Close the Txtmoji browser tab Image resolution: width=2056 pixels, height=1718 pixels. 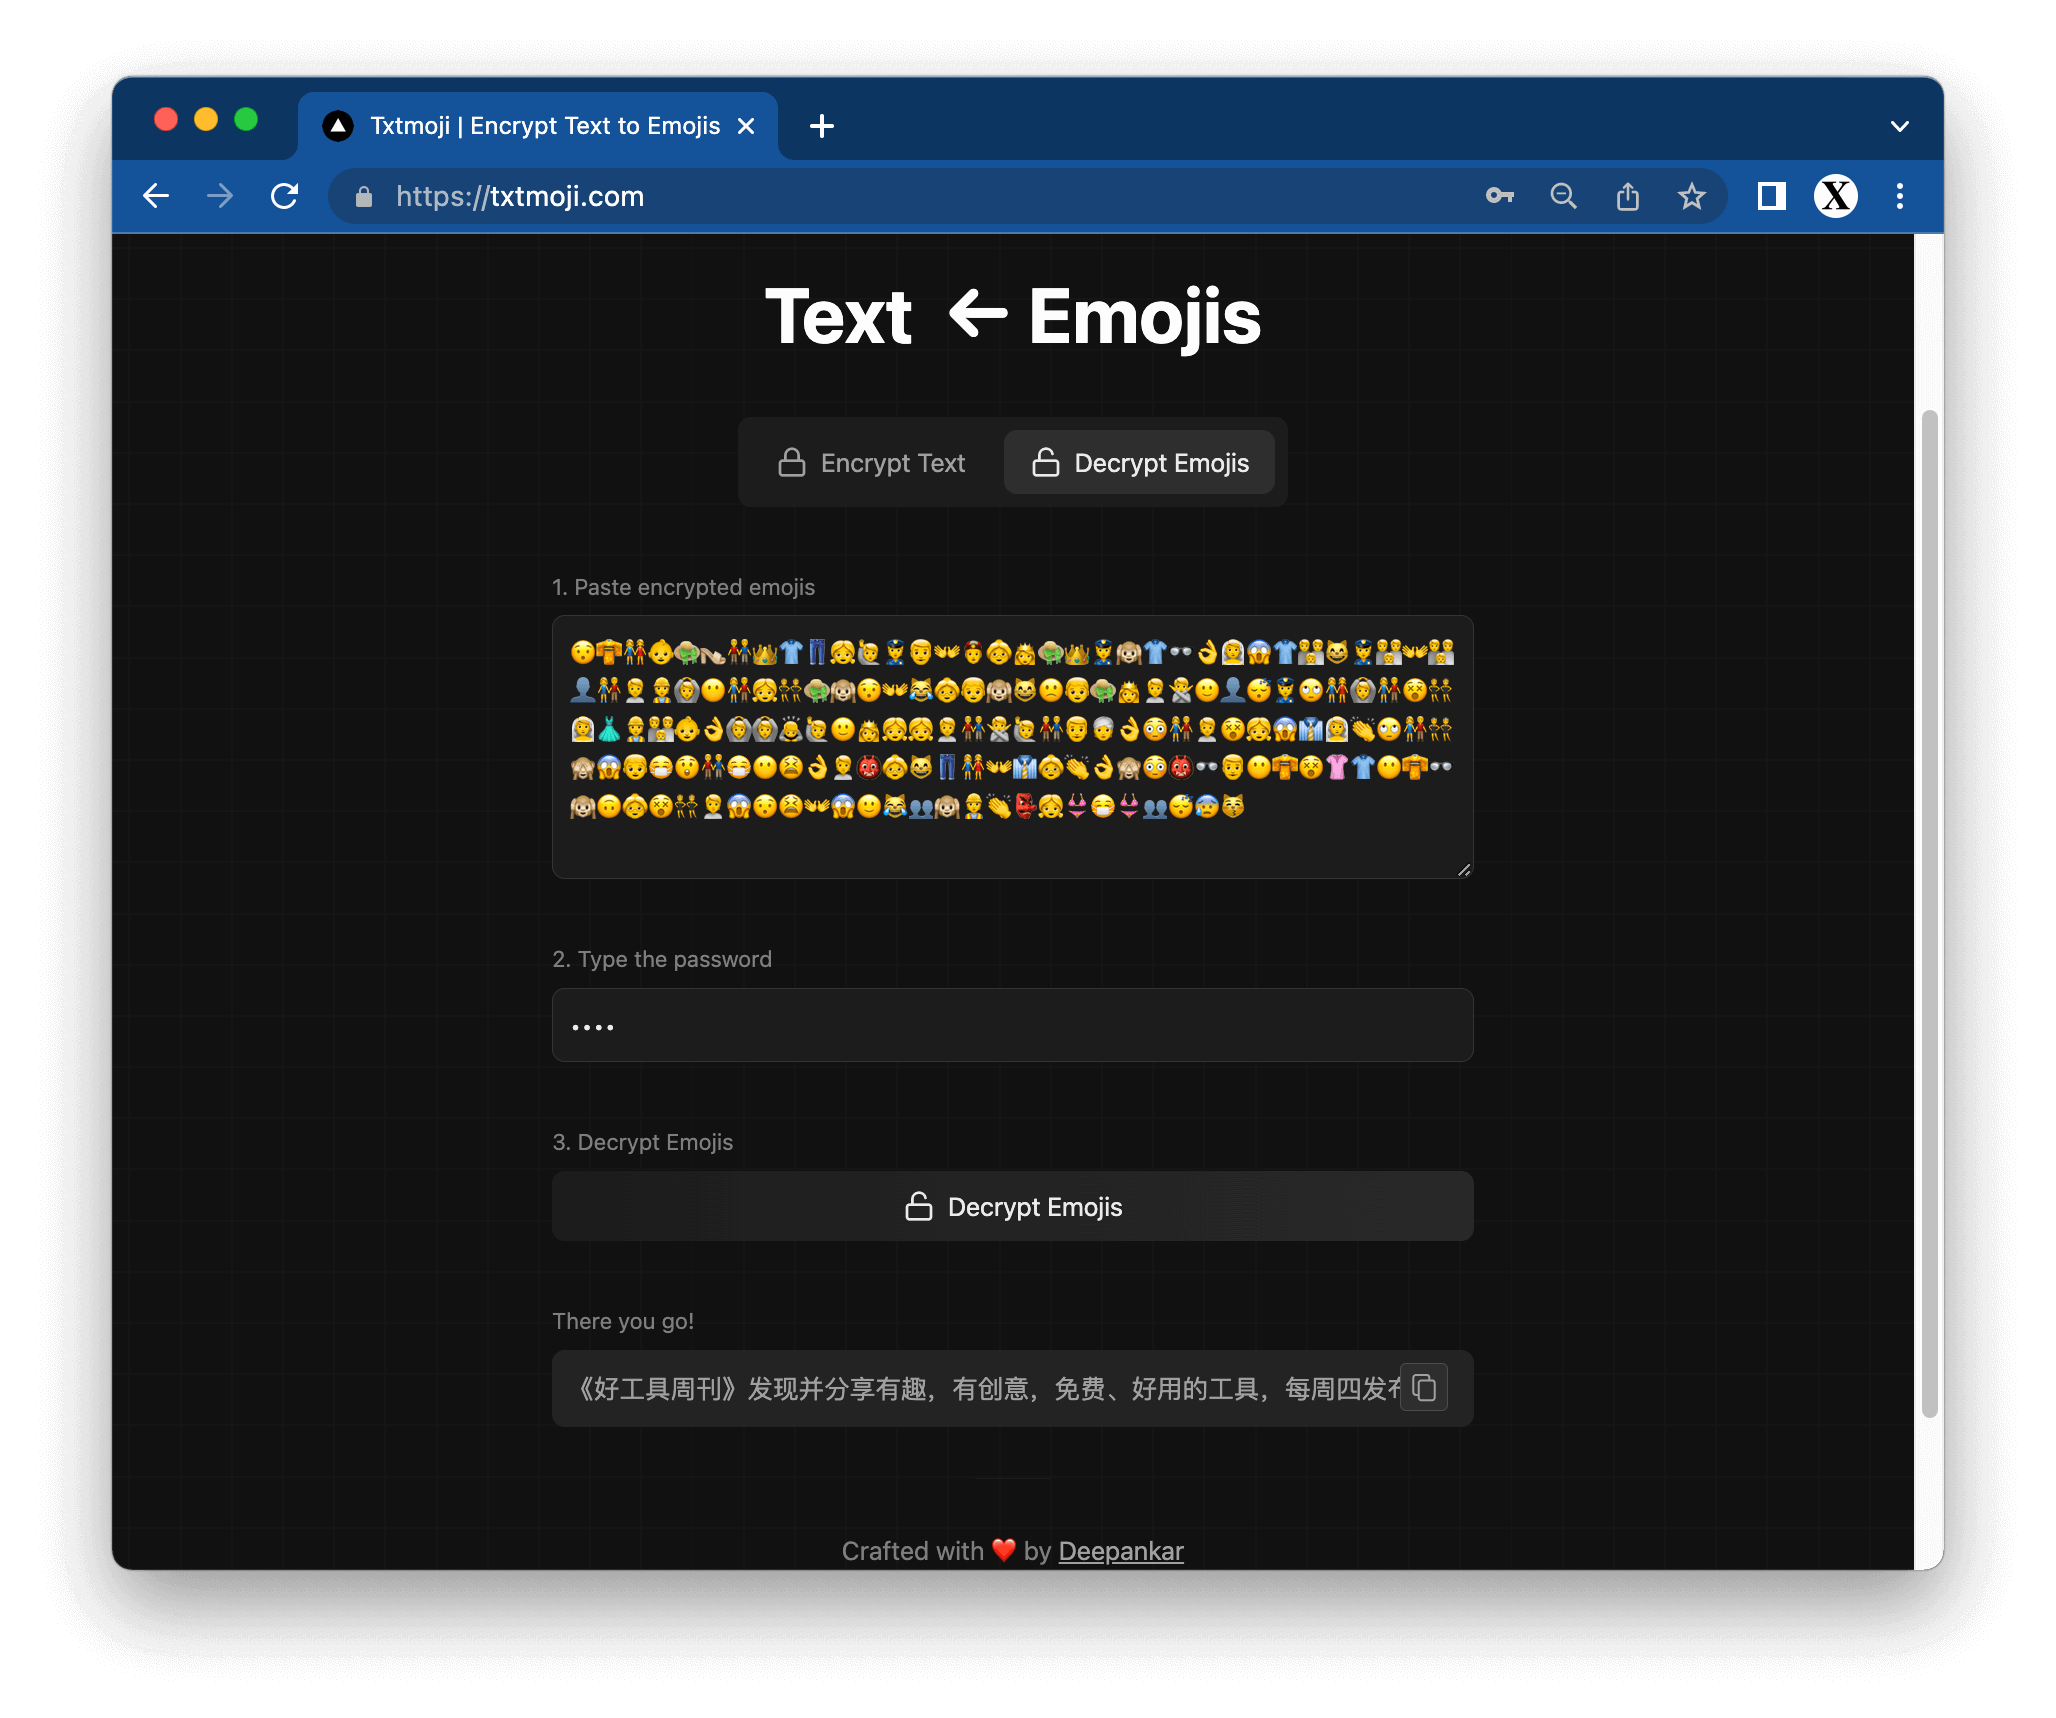coord(746,126)
